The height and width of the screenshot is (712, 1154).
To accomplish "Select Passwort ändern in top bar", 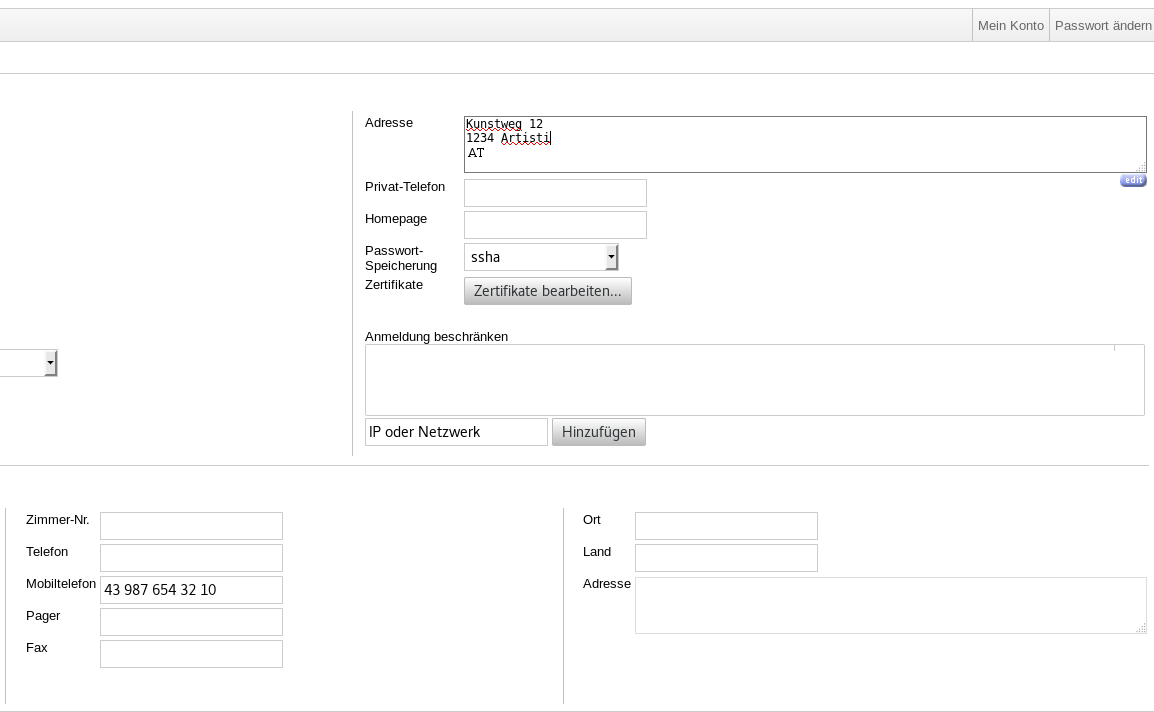I will [1102, 25].
